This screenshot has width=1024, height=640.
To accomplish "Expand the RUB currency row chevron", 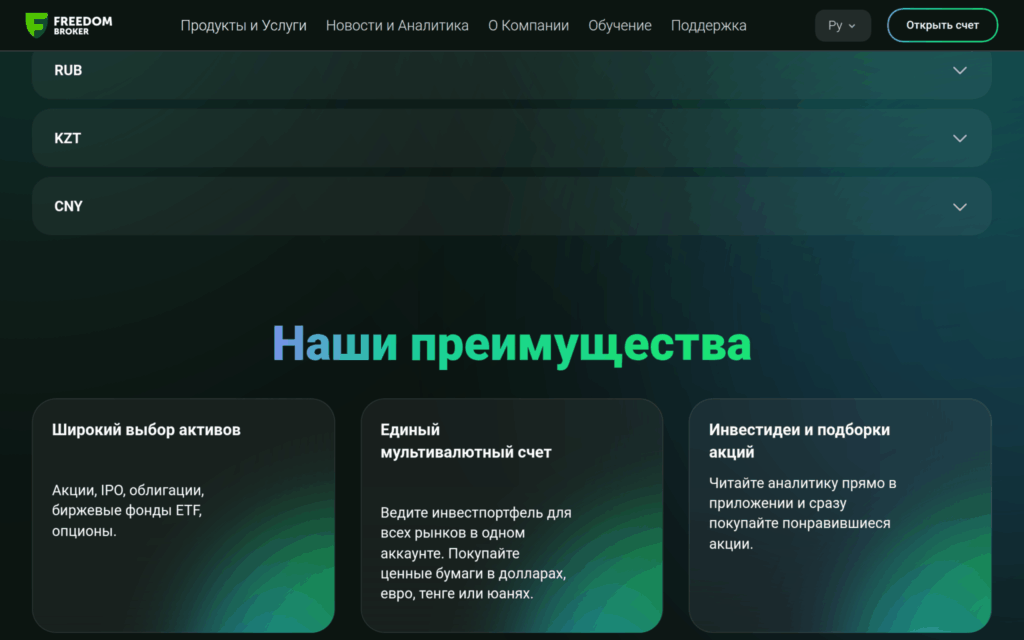I will click(x=959, y=71).
